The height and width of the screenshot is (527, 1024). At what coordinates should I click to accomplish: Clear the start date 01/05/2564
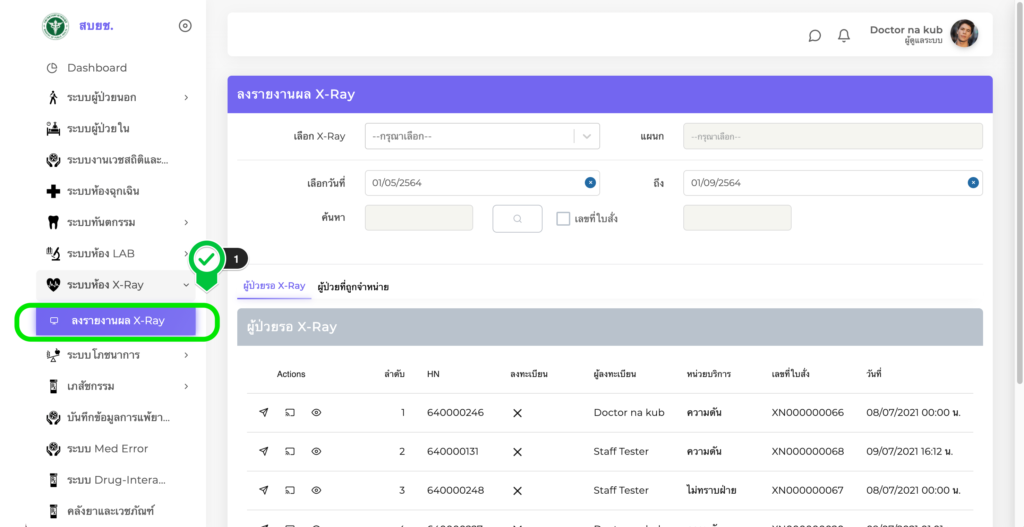click(x=590, y=182)
